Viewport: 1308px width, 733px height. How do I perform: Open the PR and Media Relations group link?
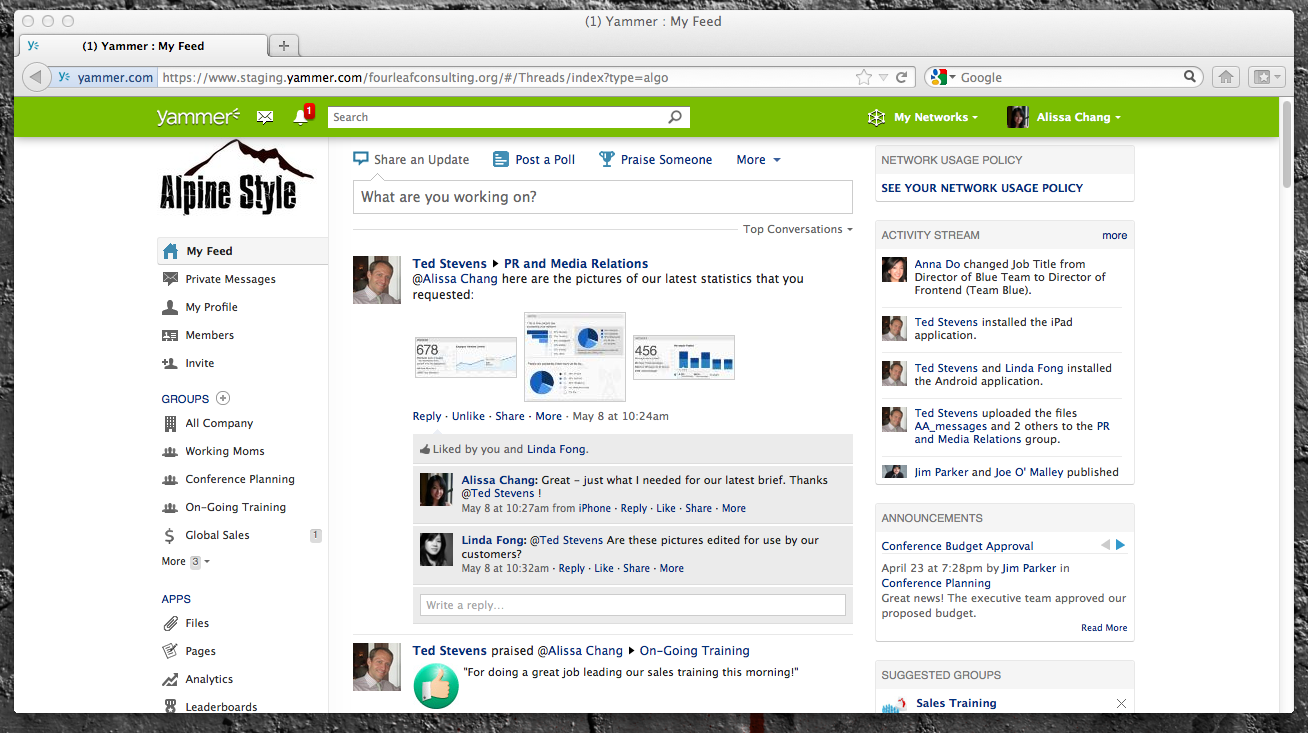click(x=576, y=264)
